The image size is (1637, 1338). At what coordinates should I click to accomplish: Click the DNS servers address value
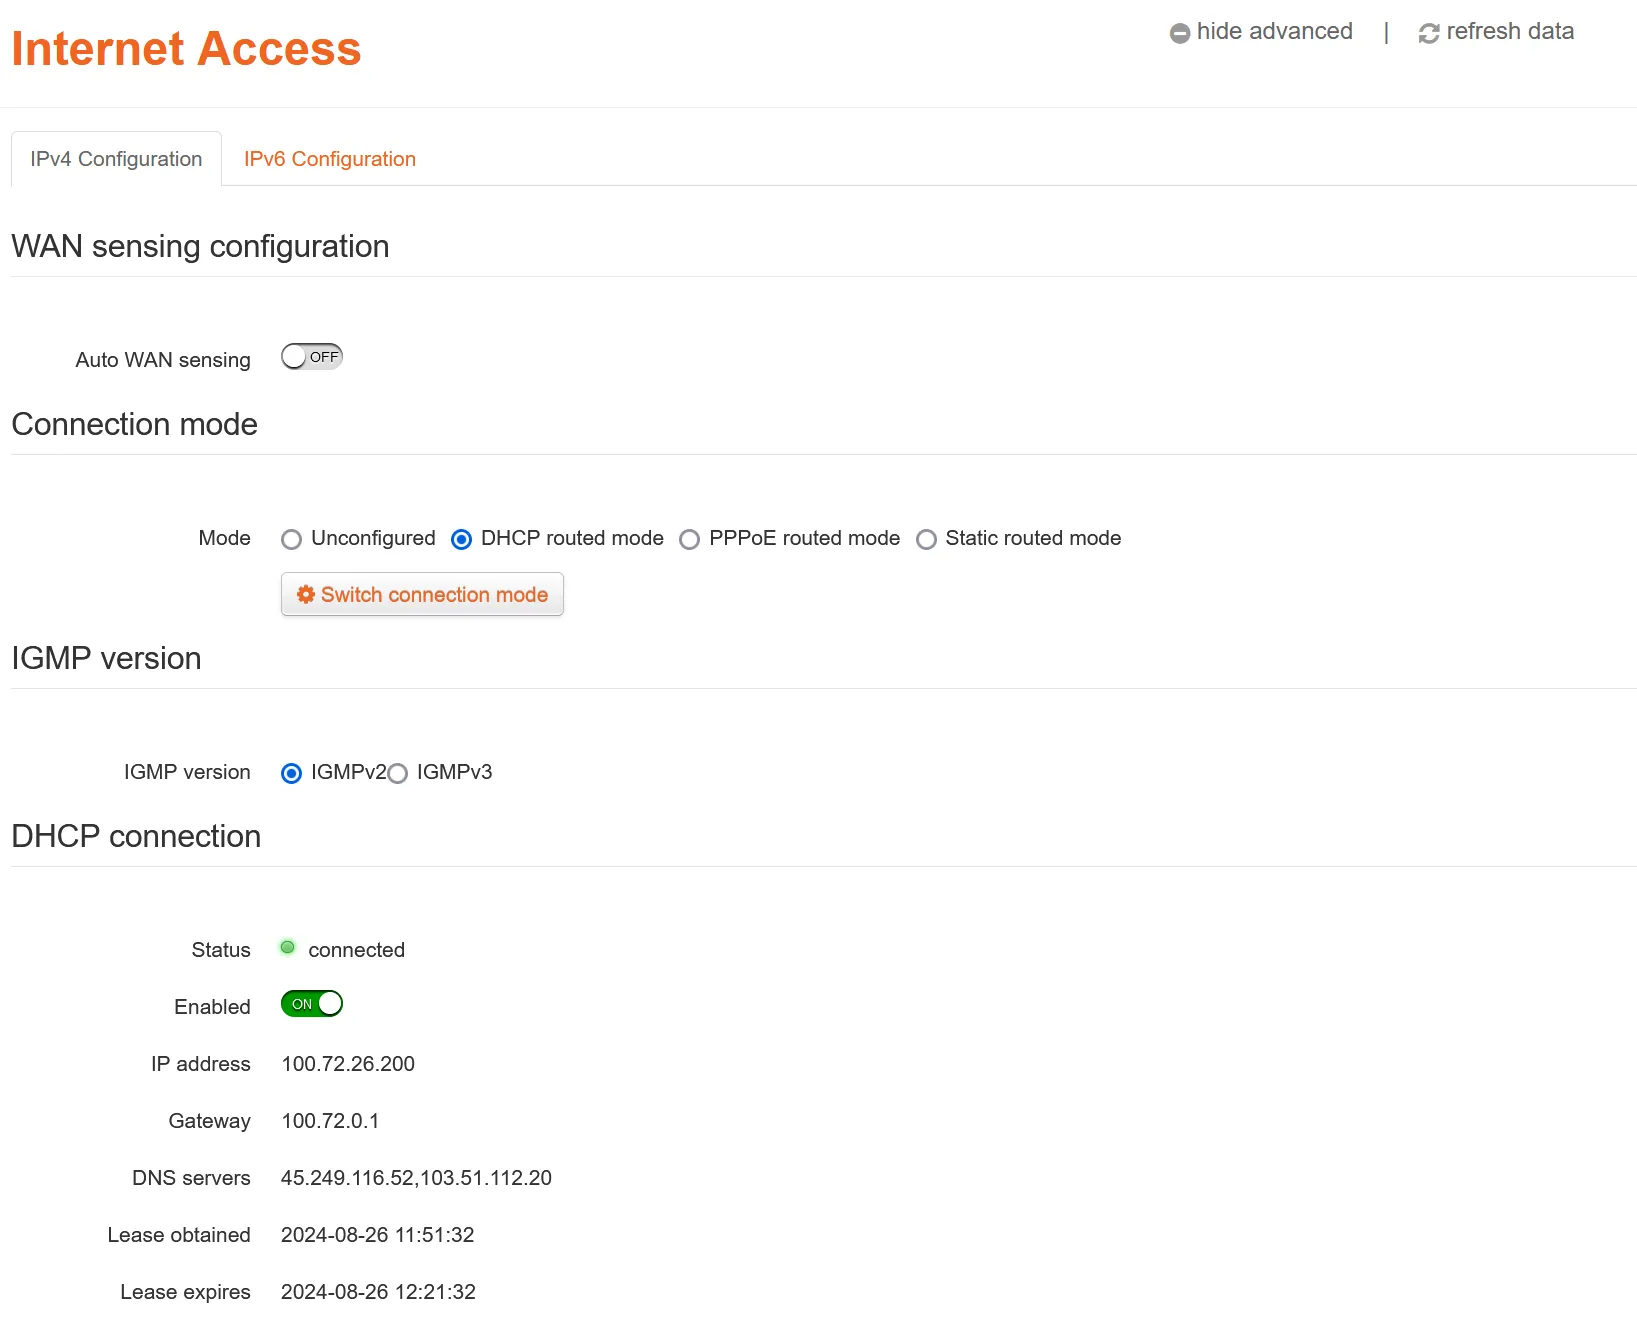[416, 1178]
